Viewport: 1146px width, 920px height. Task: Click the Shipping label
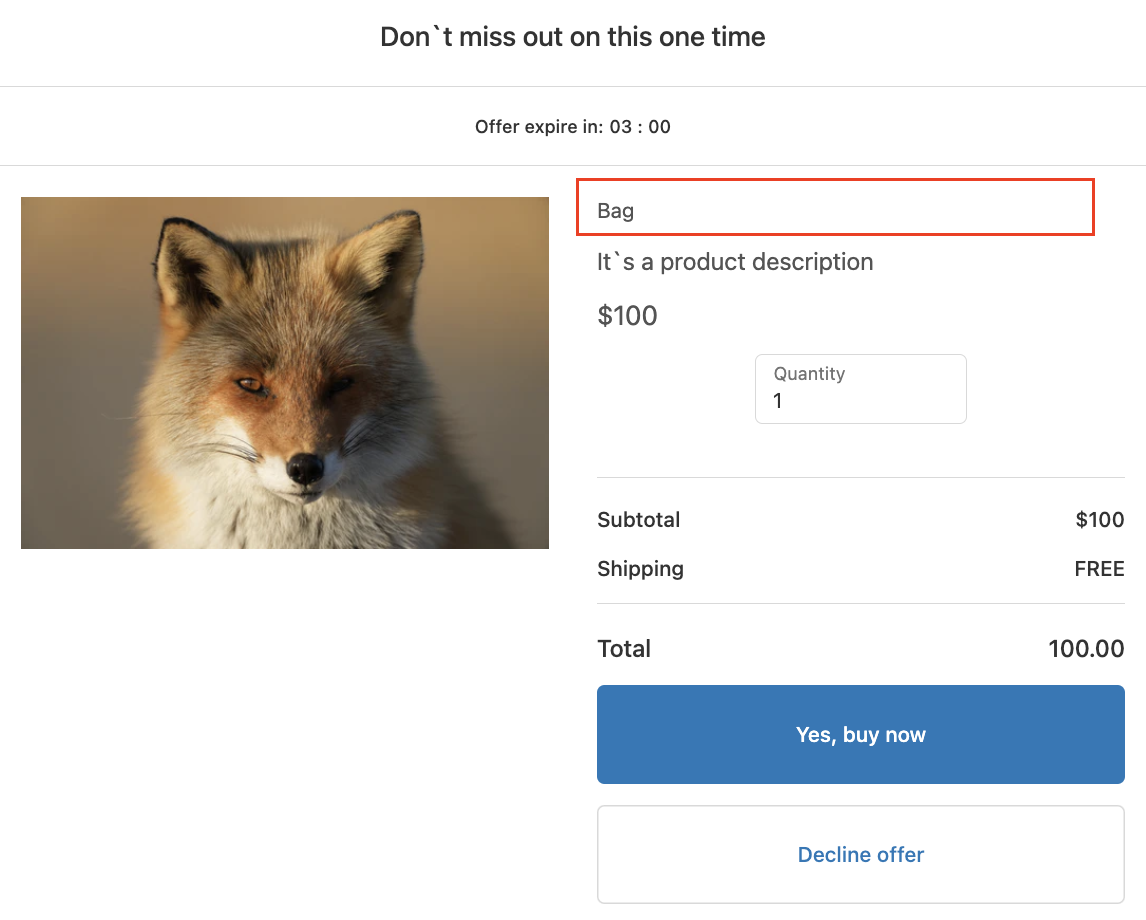click(640, 569)
